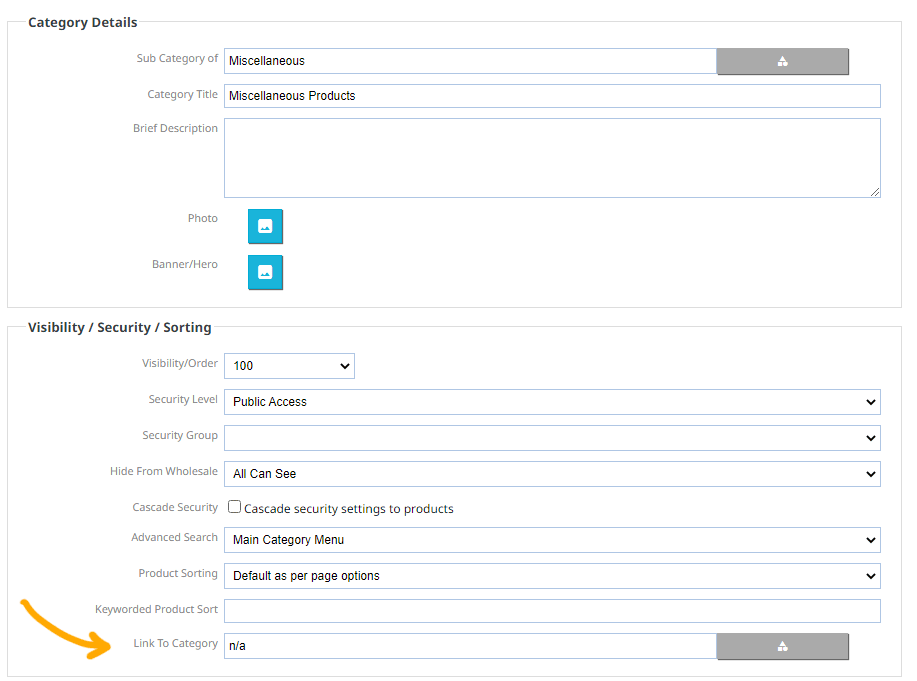Open the Security Level Public Access dropdown
Screen dimensions: 917x681
(552, 402)
